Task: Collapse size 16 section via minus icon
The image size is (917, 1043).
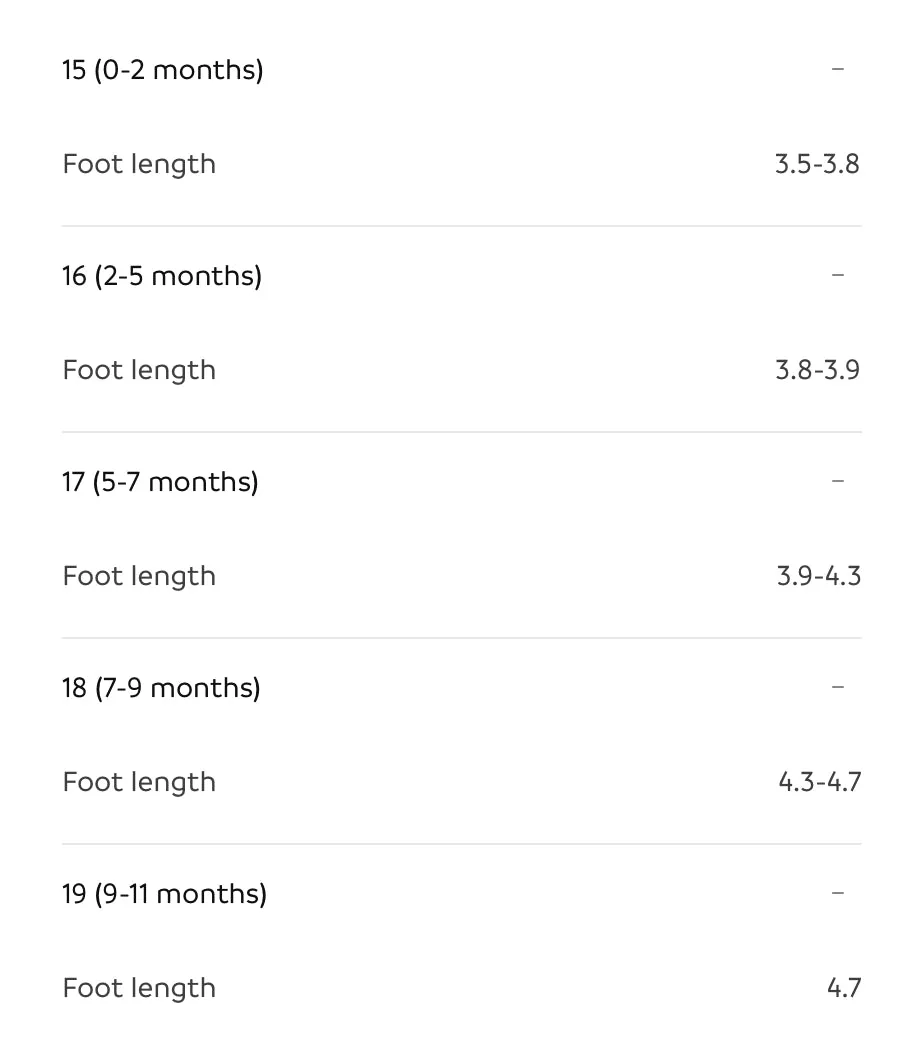Action: pyautogui.click(x=837, y=275)
